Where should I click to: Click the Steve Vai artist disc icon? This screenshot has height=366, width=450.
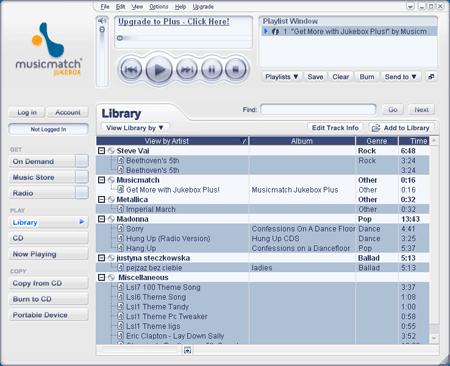(x=111, y=151)
